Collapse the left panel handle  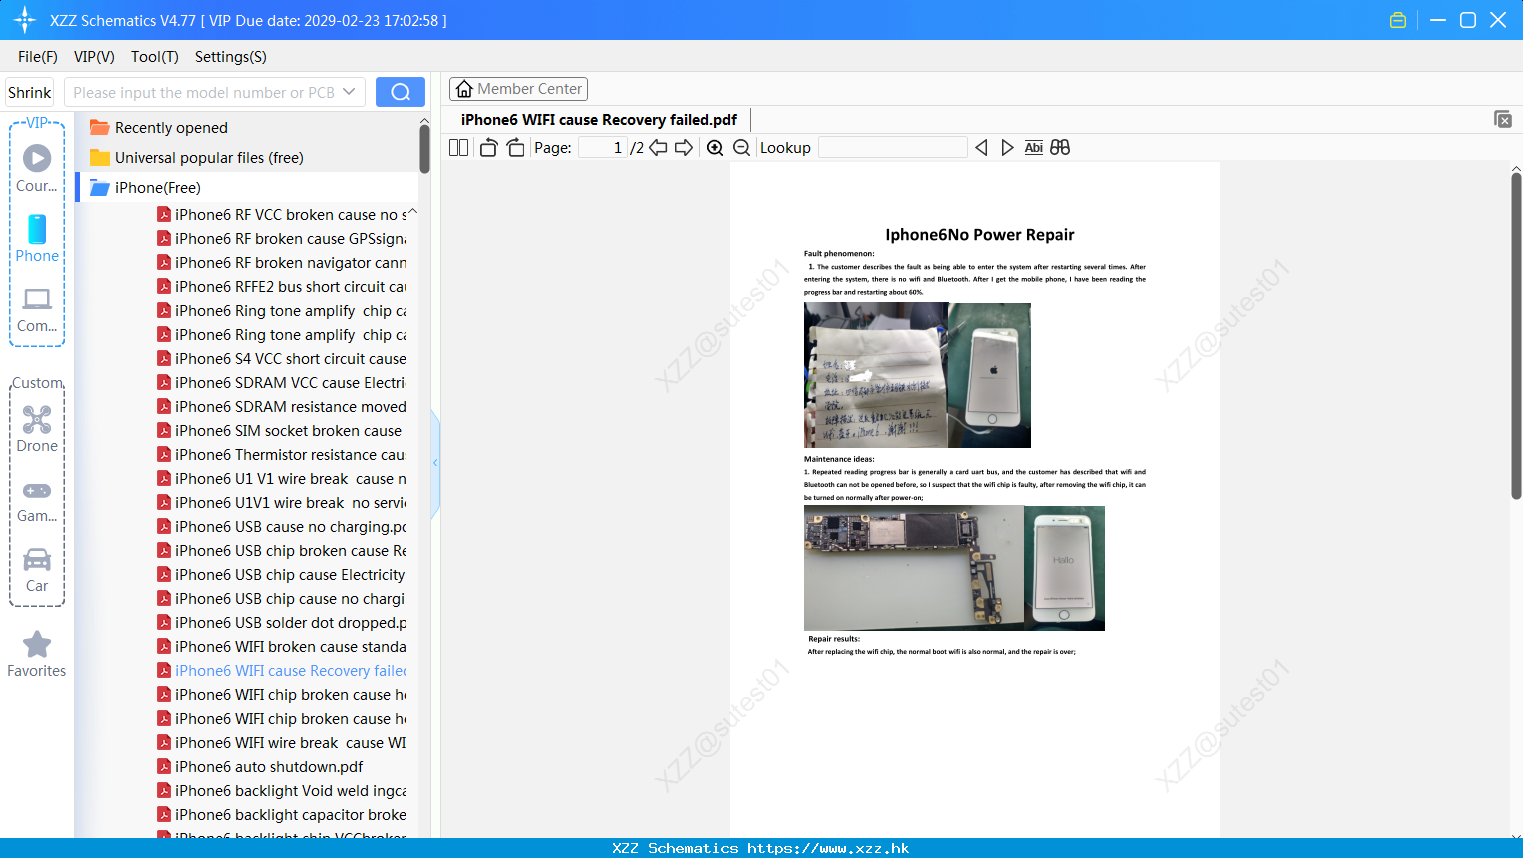coord(435,463)
